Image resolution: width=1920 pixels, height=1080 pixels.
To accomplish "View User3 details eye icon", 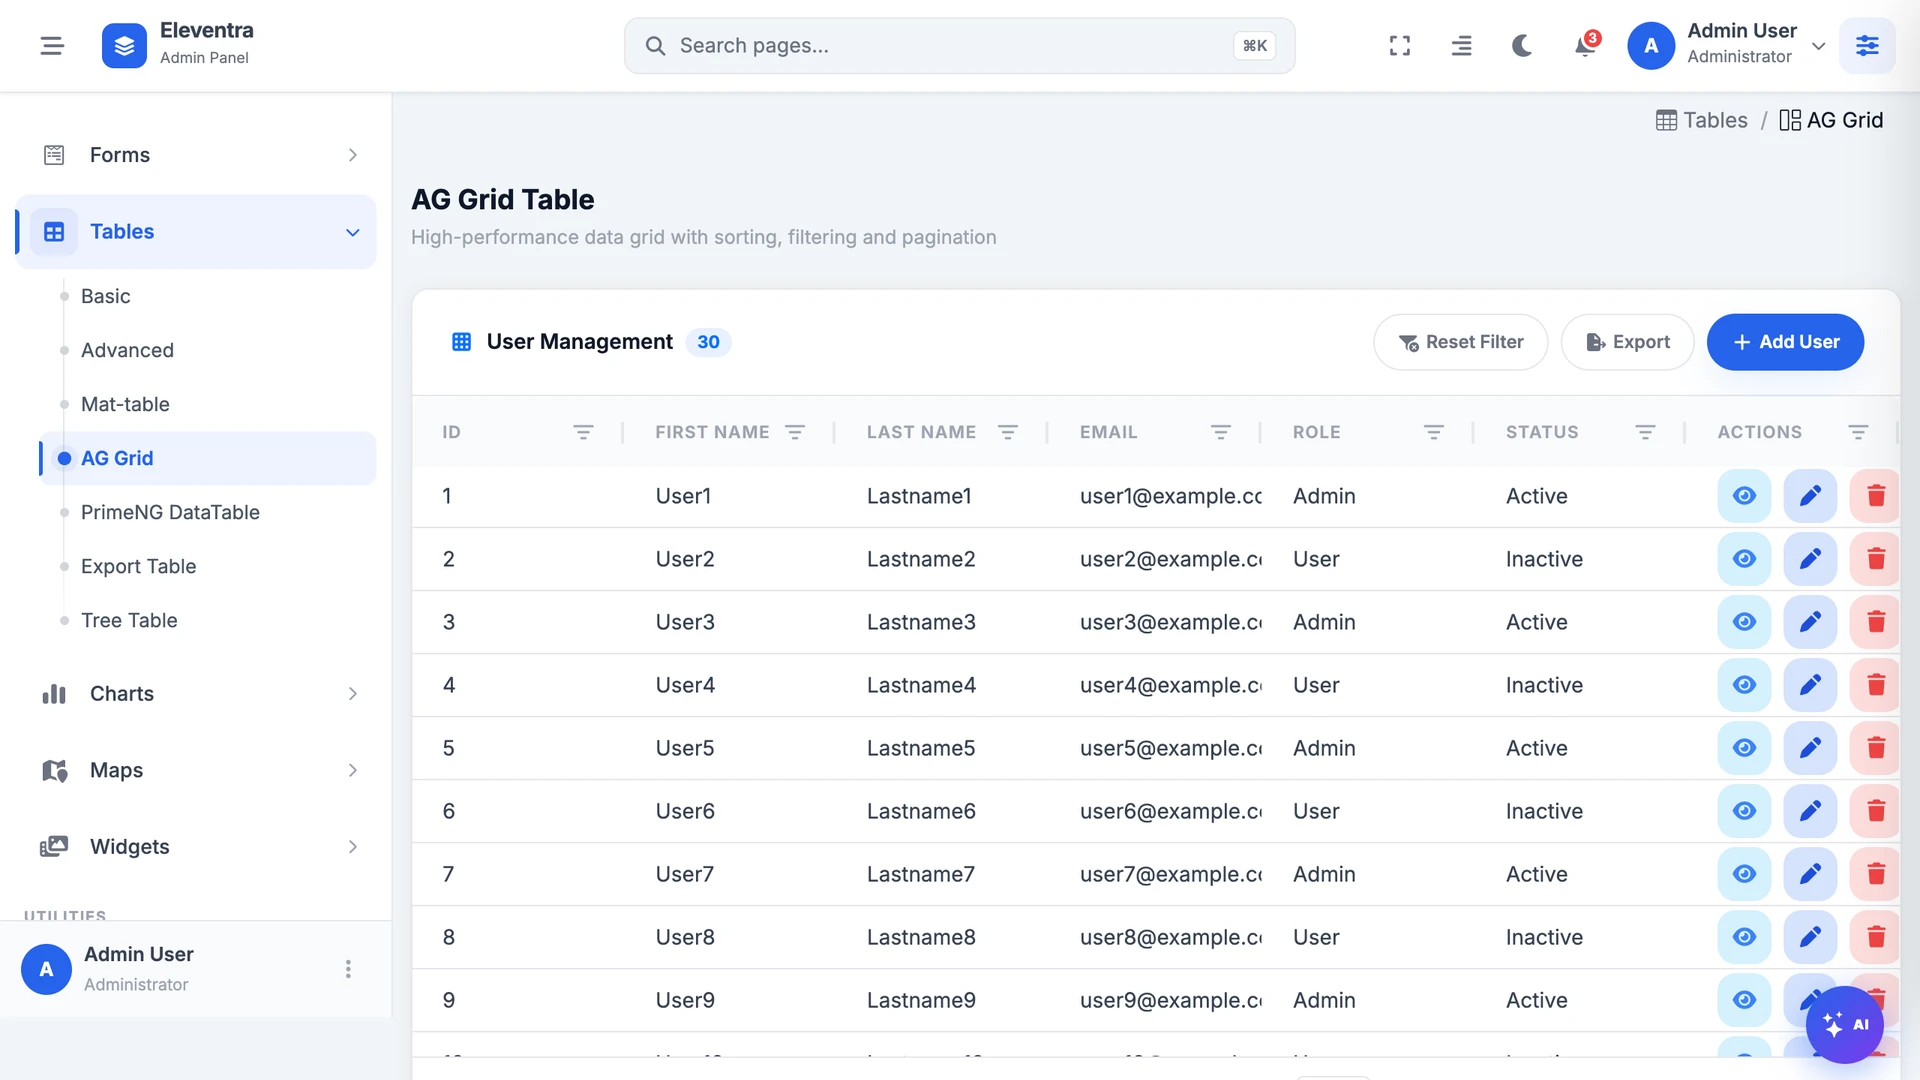I will tap(1744, 622).
